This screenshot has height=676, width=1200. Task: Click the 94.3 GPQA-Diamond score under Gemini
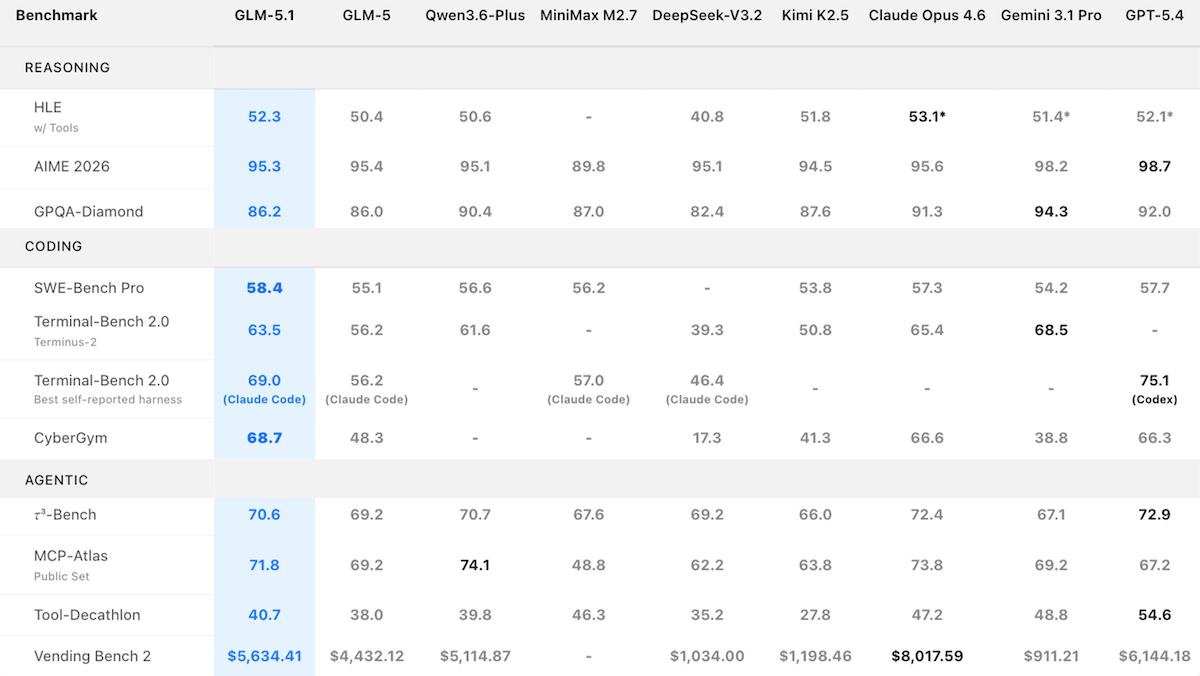pos(1051,211)
